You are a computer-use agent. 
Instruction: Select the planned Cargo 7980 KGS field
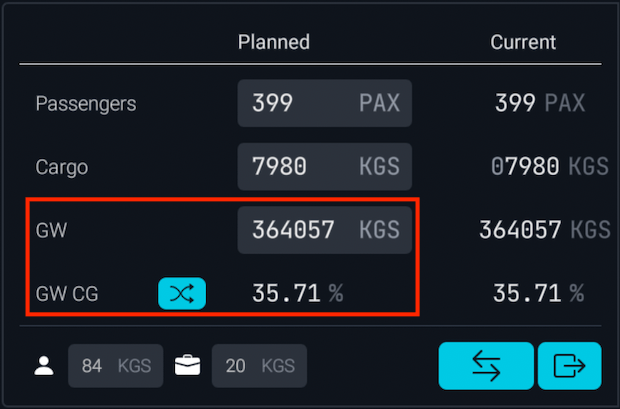pyautogui.click(x=324, y=166)
